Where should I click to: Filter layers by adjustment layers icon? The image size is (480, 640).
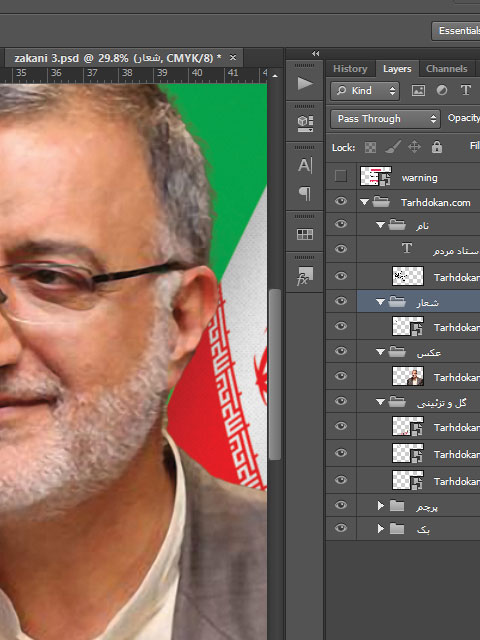pyautogui.click(x=442, y=90)
